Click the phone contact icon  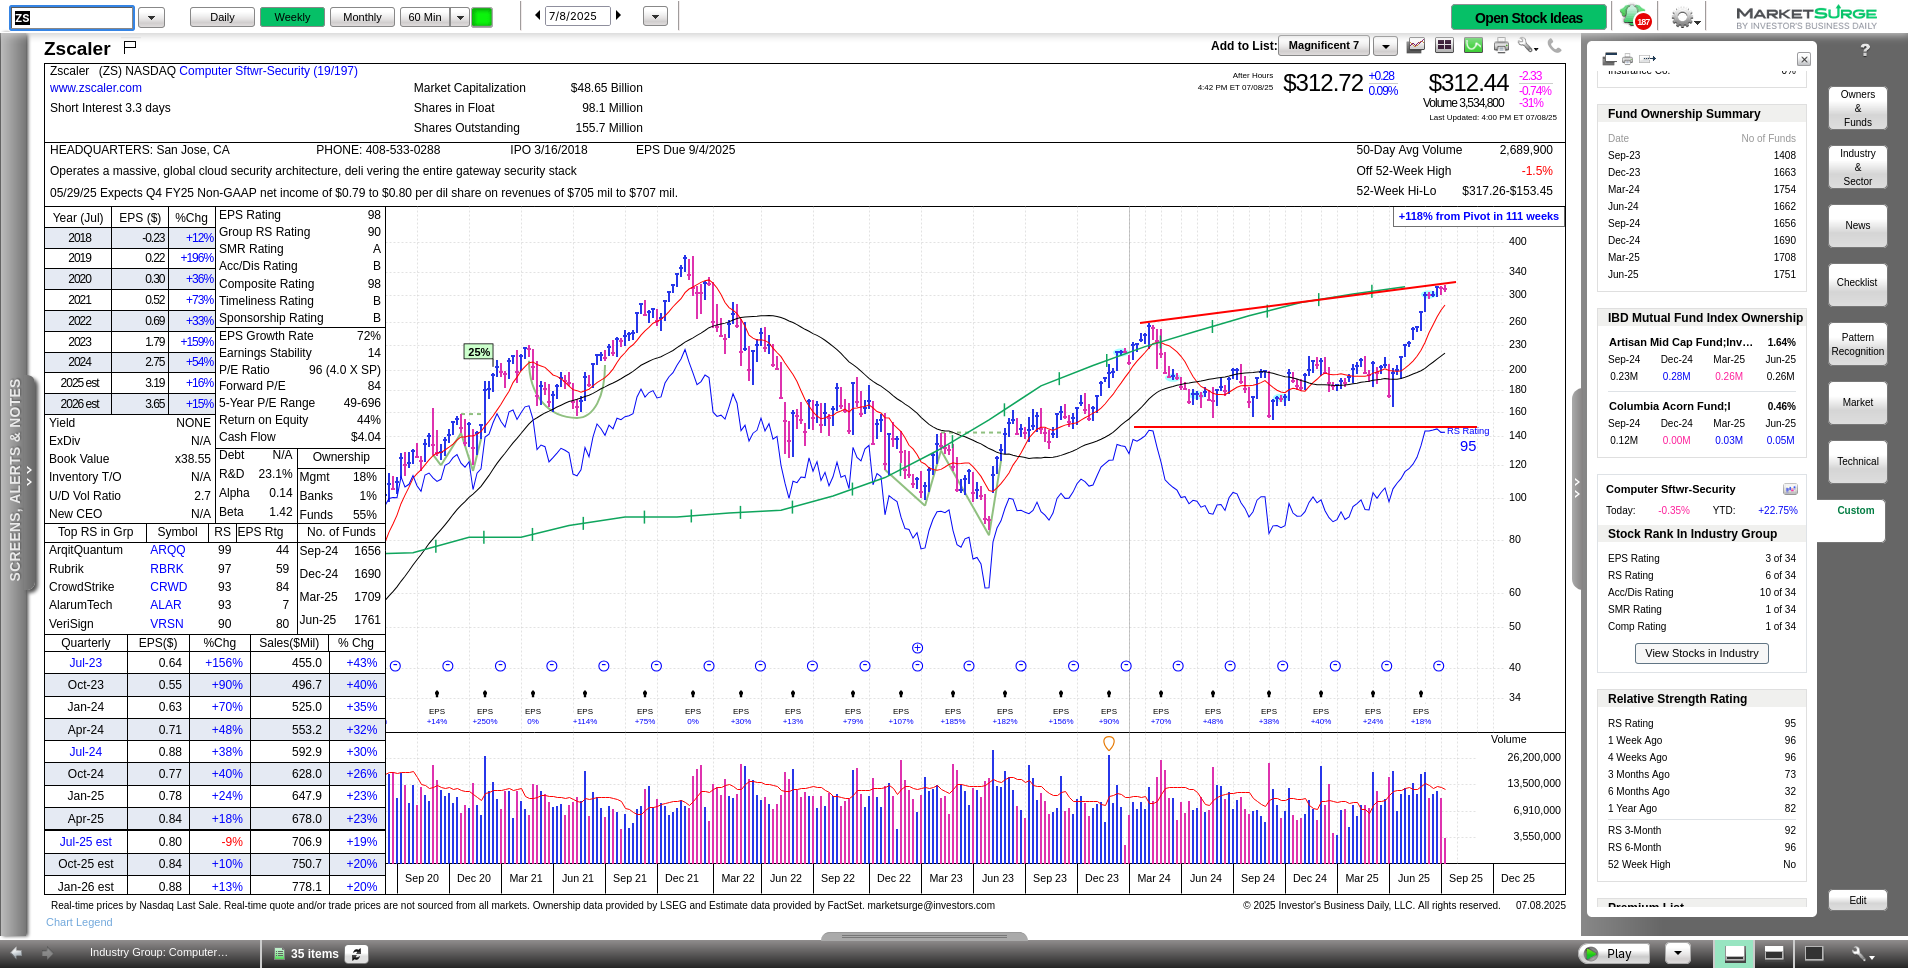point(1554,45)
